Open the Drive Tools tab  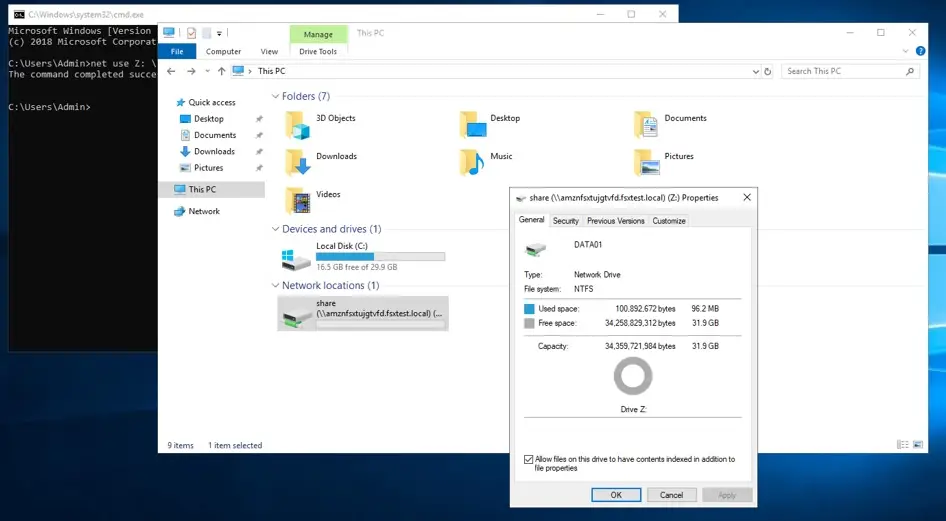(x=318, y=51)
